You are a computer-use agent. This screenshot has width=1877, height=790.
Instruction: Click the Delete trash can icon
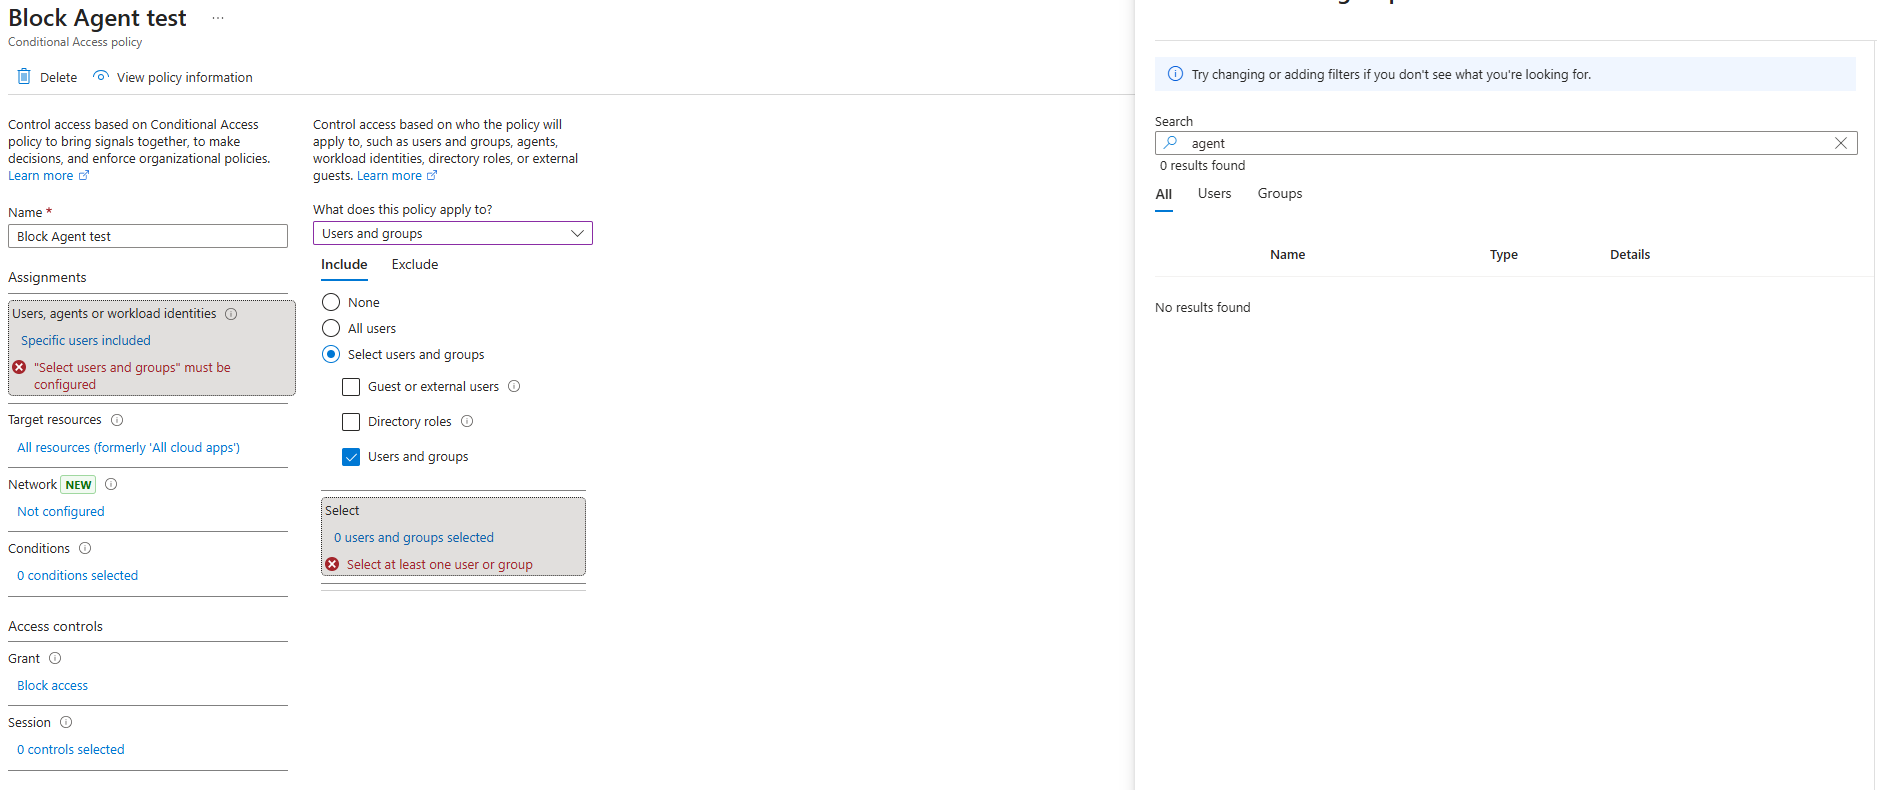[24, 77]
